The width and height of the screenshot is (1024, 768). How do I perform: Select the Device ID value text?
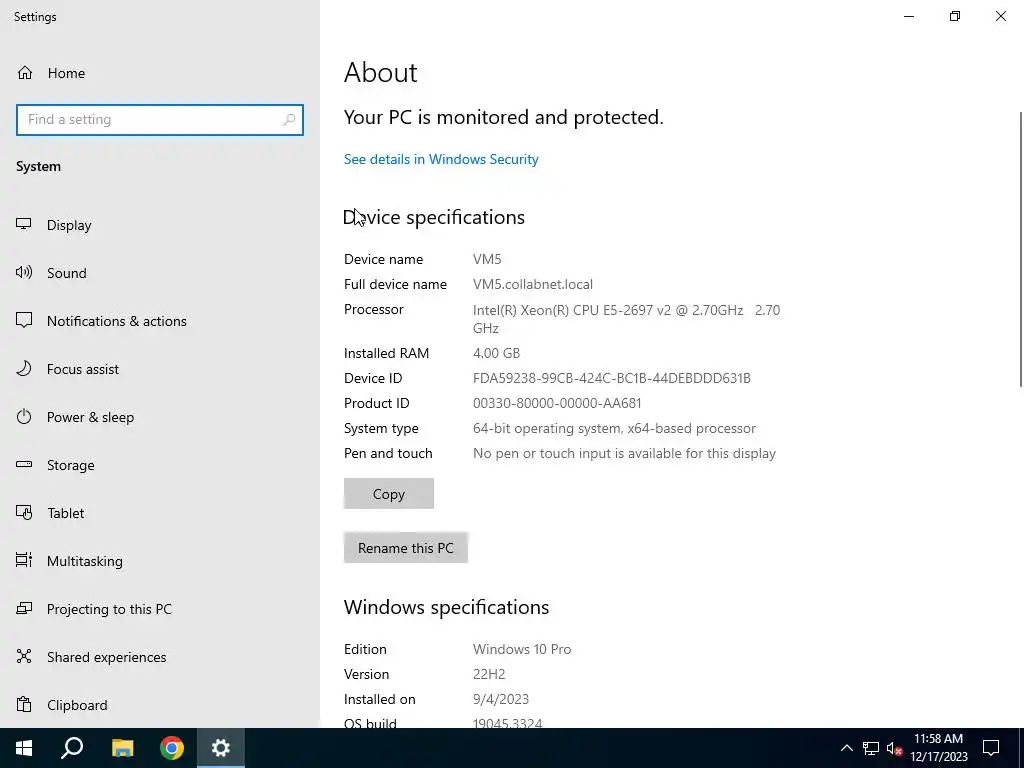[x=612, y=378]
